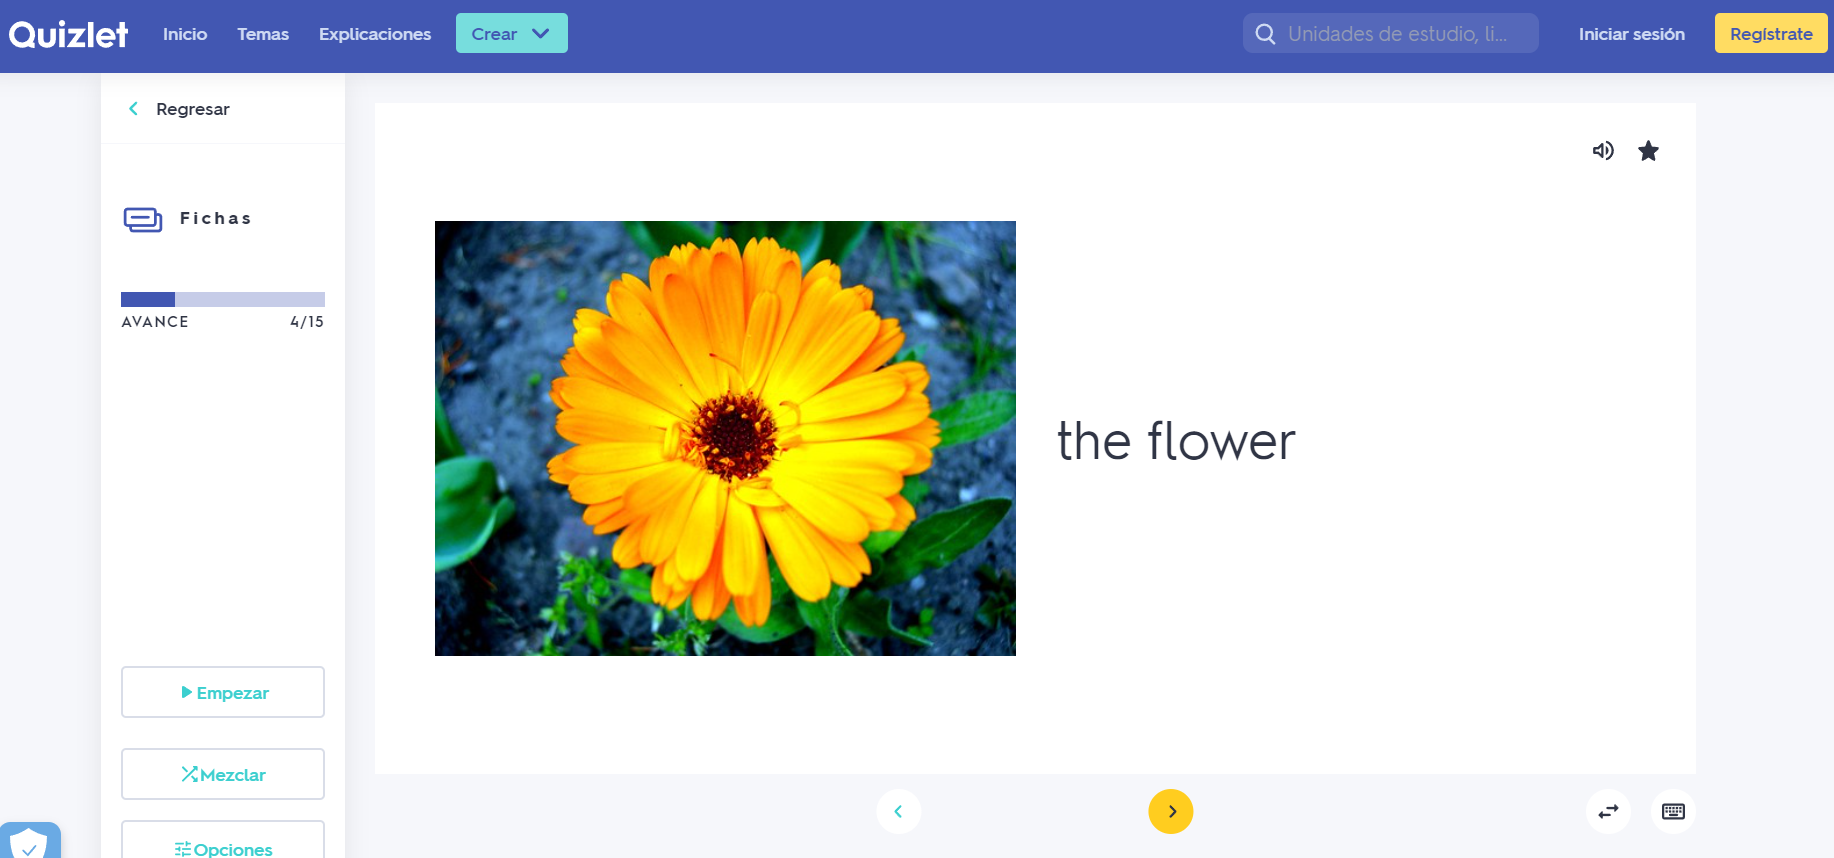This screenshot has width=1834, height=858.
Task: Click the Regístrate button
Action: tap(1771, 33)
